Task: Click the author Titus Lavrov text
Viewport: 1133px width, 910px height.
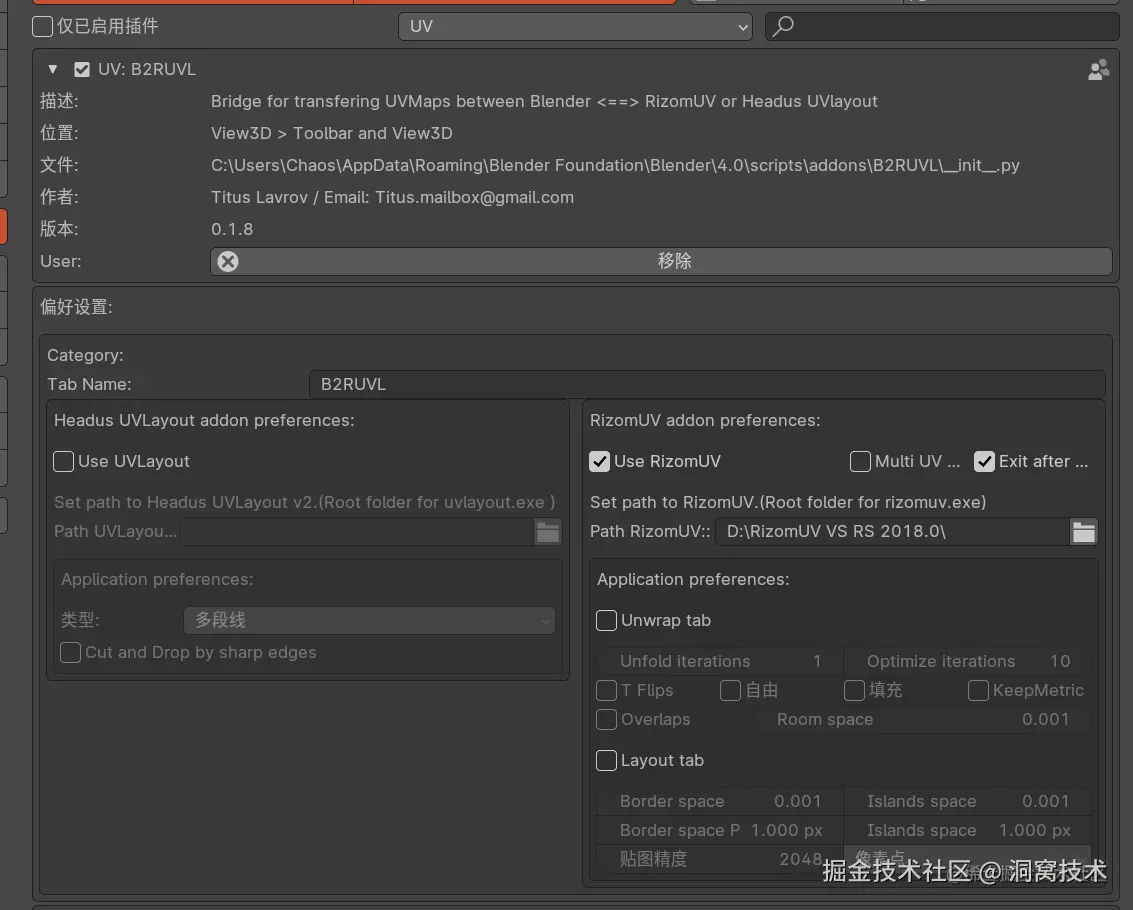Action: point(392,197)
